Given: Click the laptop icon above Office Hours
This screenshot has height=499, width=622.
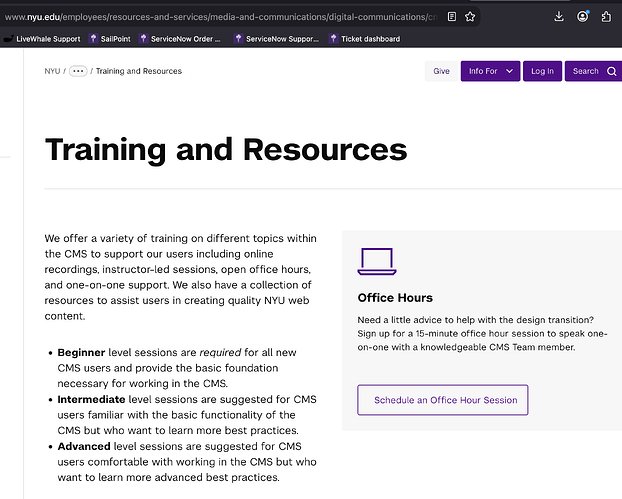Looking at the screenshot, I should (x=377, y=261).
